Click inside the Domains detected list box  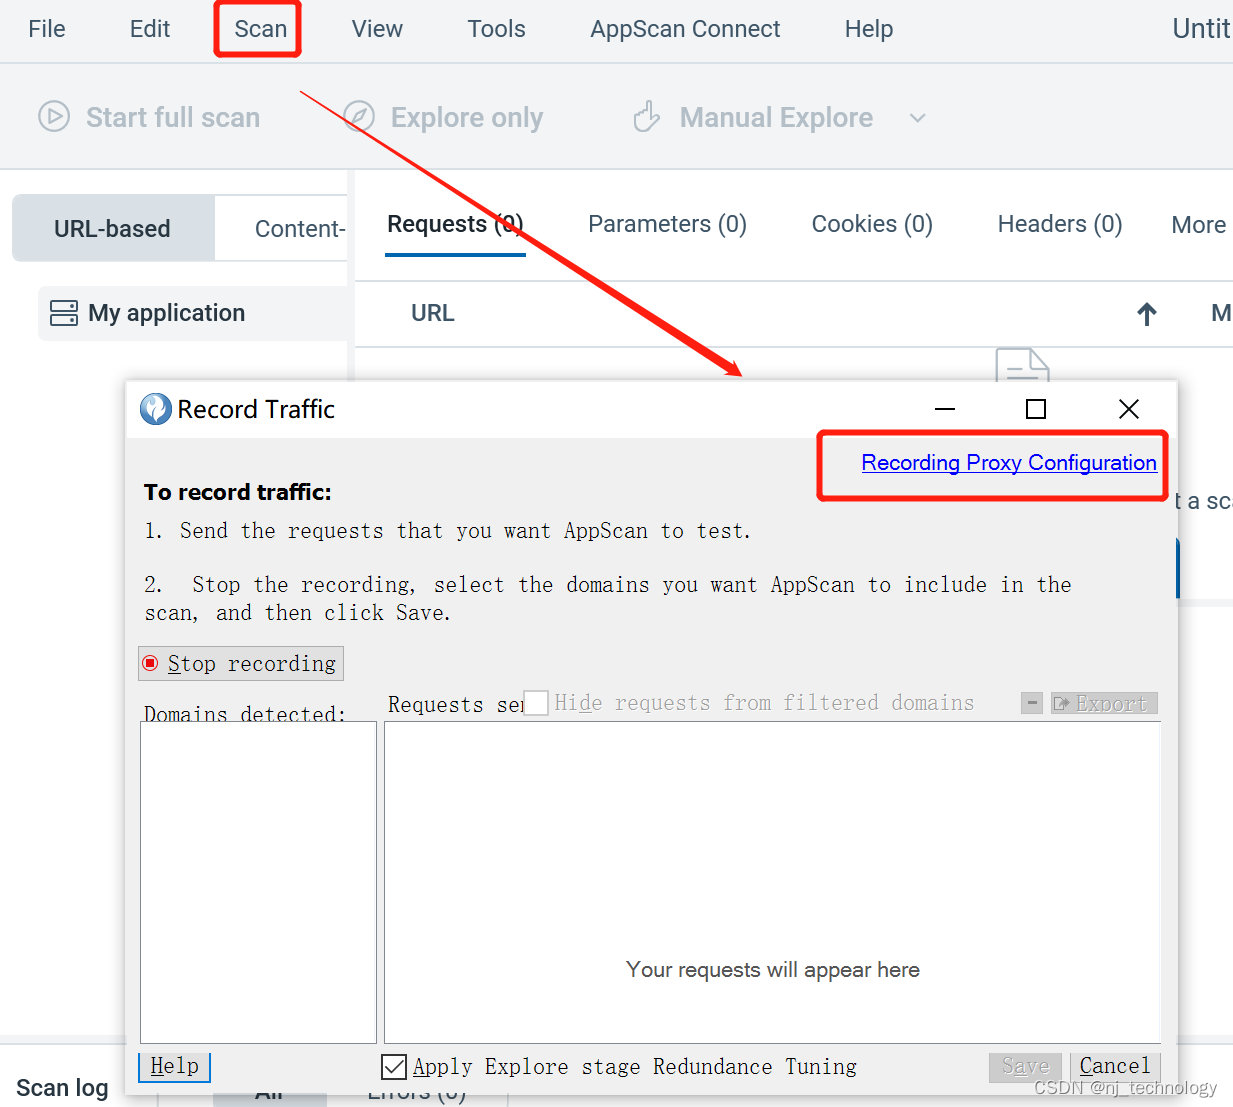tap(258, 882)
